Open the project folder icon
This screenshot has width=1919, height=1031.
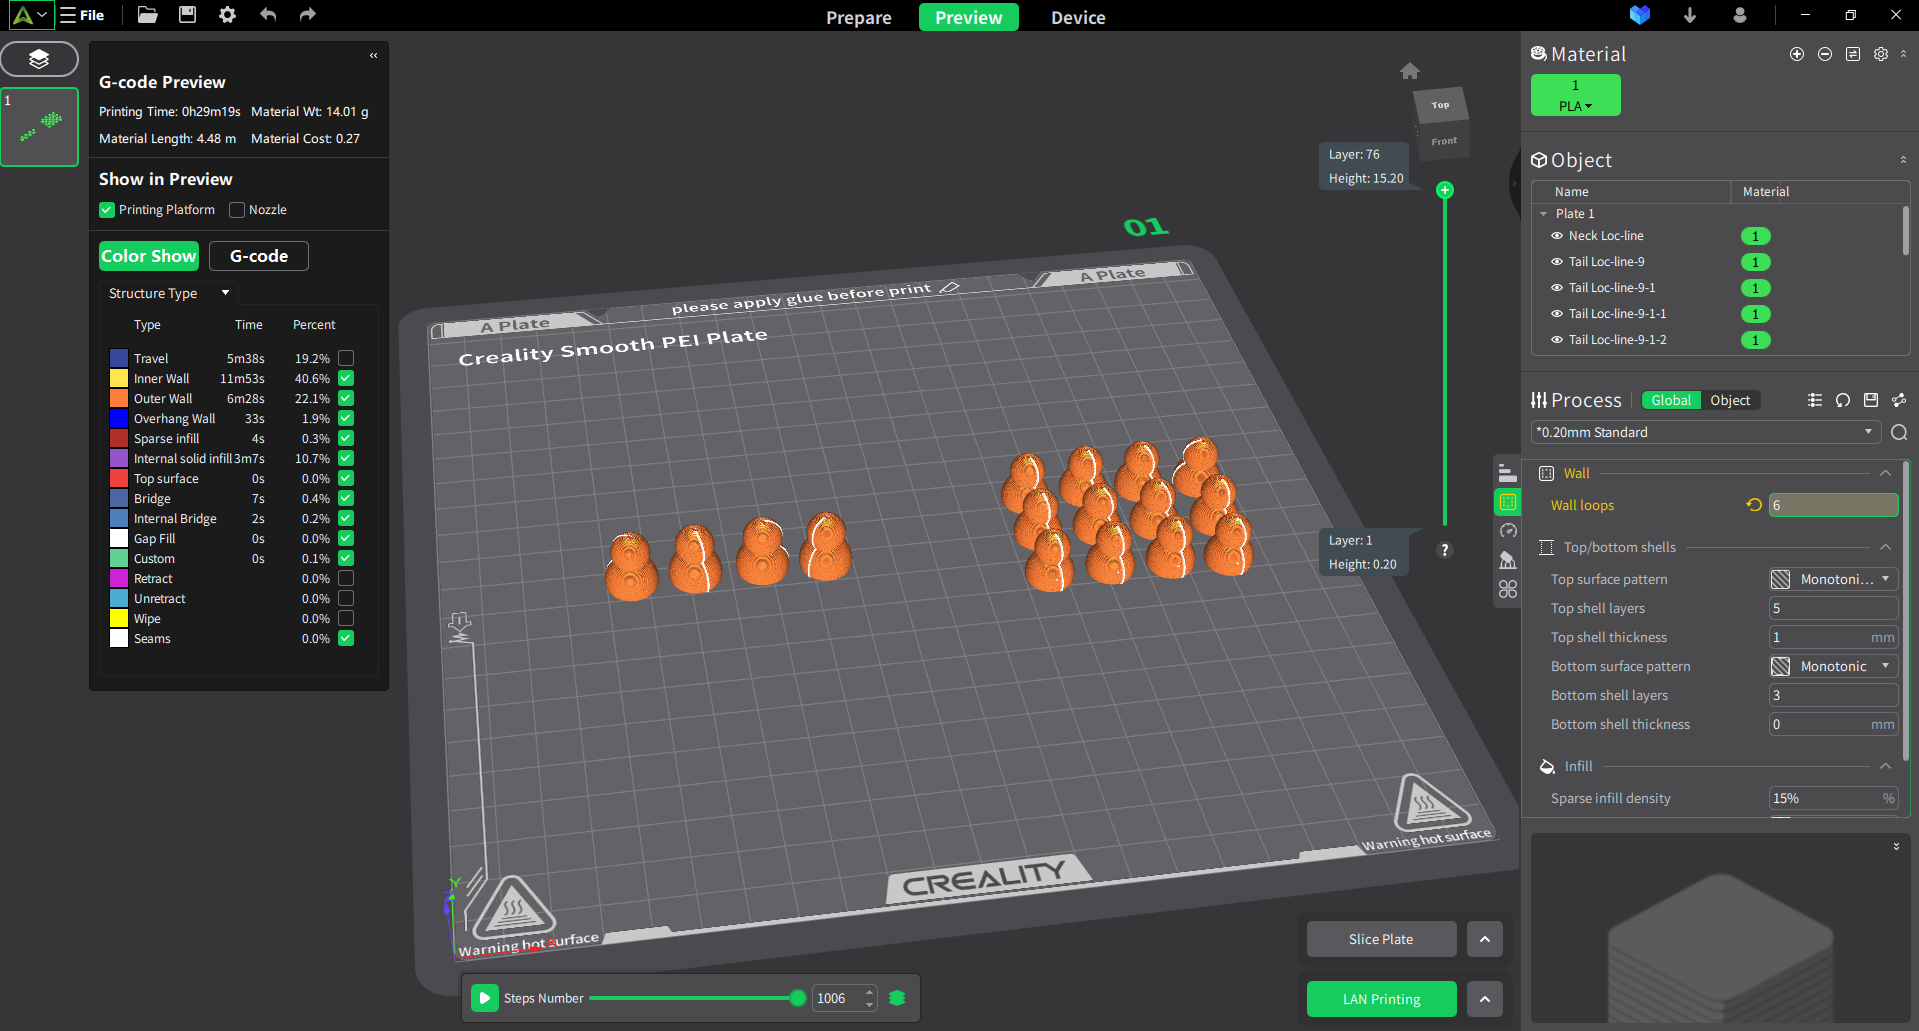point(147,15)
